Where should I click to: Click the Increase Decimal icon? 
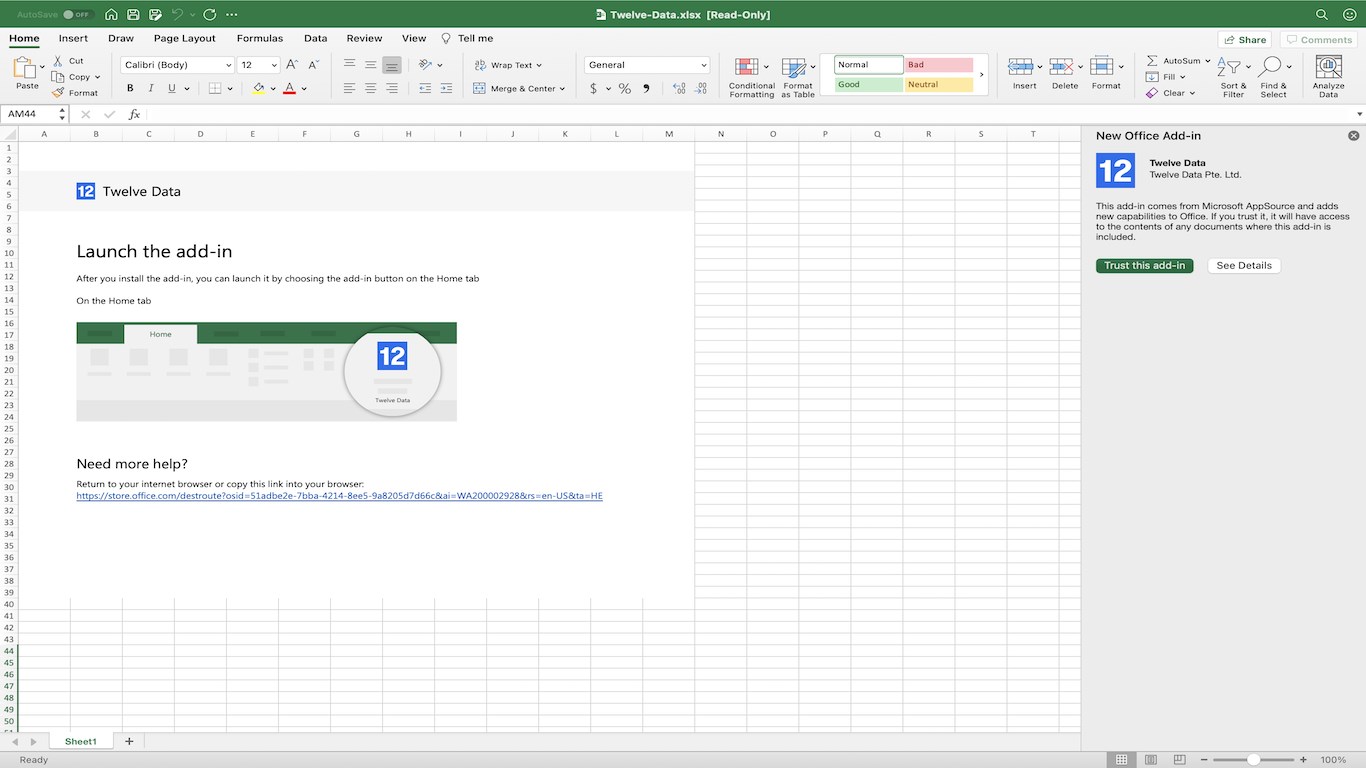pyautogui.click(x=680, y=88)
